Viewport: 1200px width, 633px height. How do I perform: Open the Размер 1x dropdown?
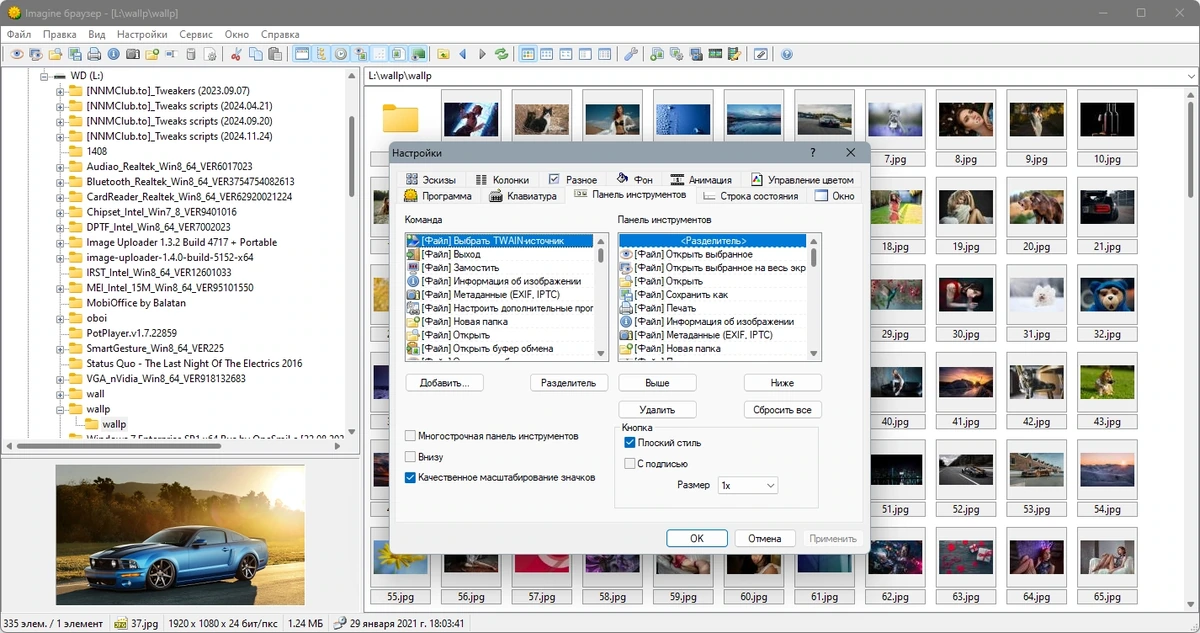747,485
